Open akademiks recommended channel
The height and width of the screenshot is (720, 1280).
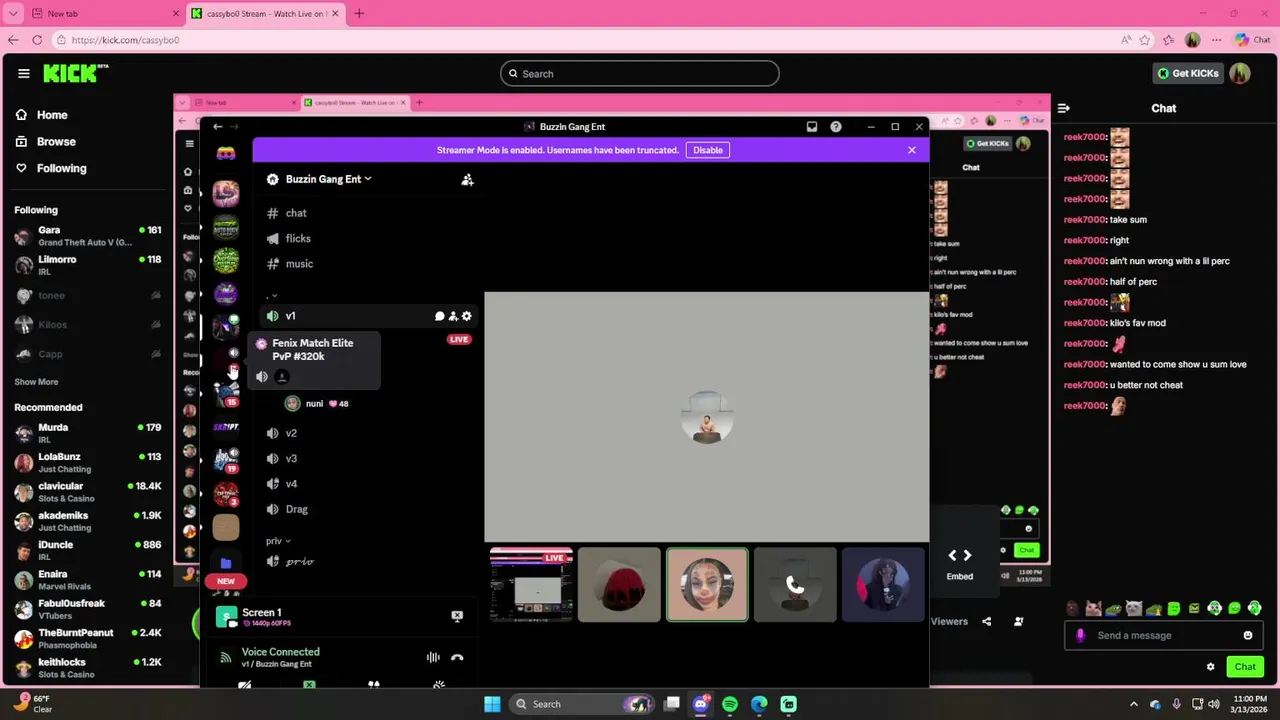coord(87,521)
